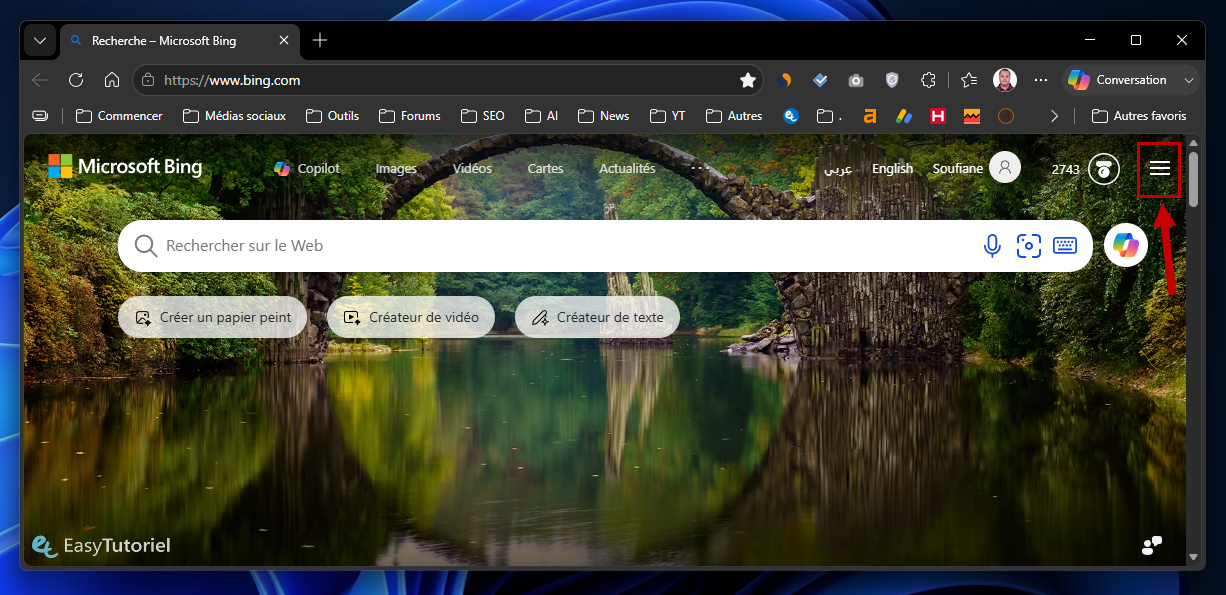
Task: Open the Outils bookmarks folder
Action: 332,116
